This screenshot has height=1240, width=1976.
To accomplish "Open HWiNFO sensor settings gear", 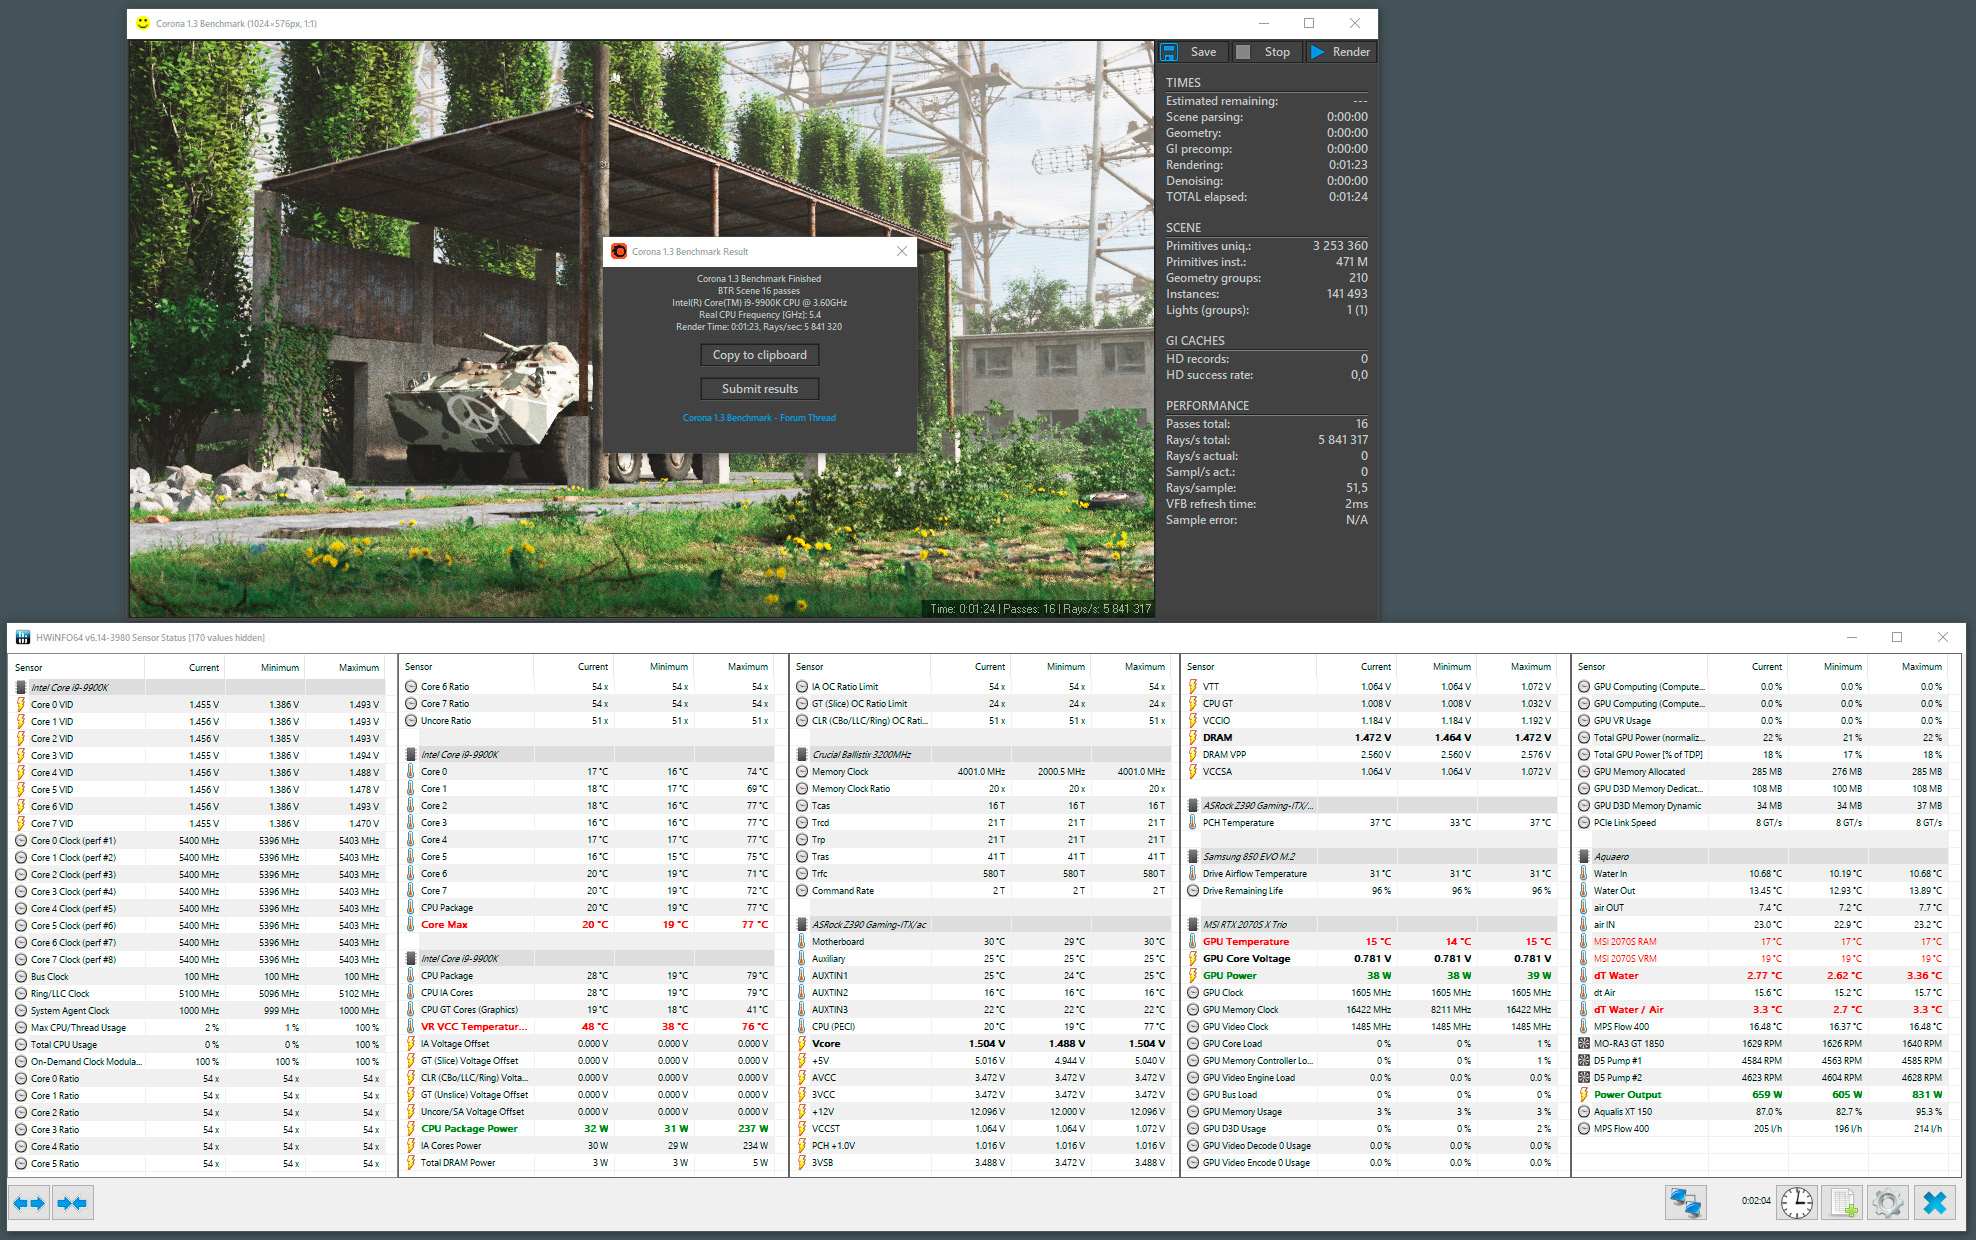I will click(1887, 1202).
